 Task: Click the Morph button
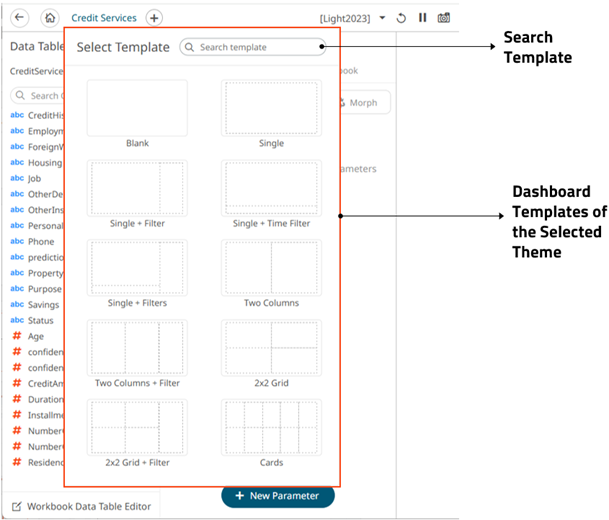[363, 103]
